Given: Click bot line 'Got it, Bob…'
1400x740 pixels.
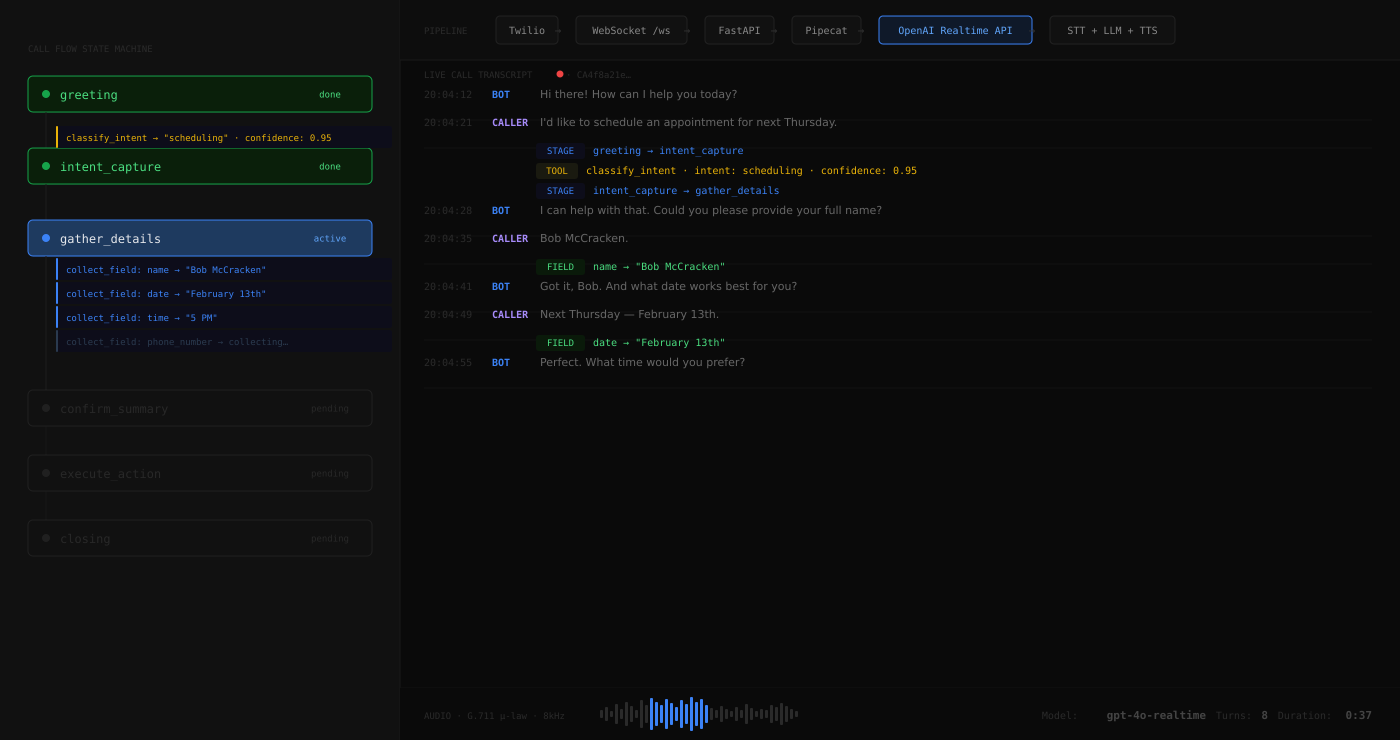Looking at the screenshot, I should click(x=668, y=287).
